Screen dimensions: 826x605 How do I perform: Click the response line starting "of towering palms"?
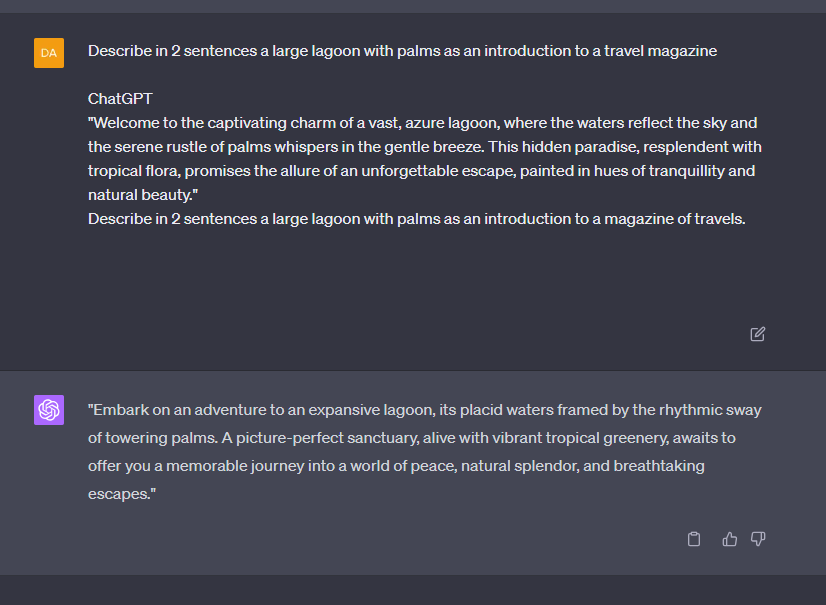point(411,438)
